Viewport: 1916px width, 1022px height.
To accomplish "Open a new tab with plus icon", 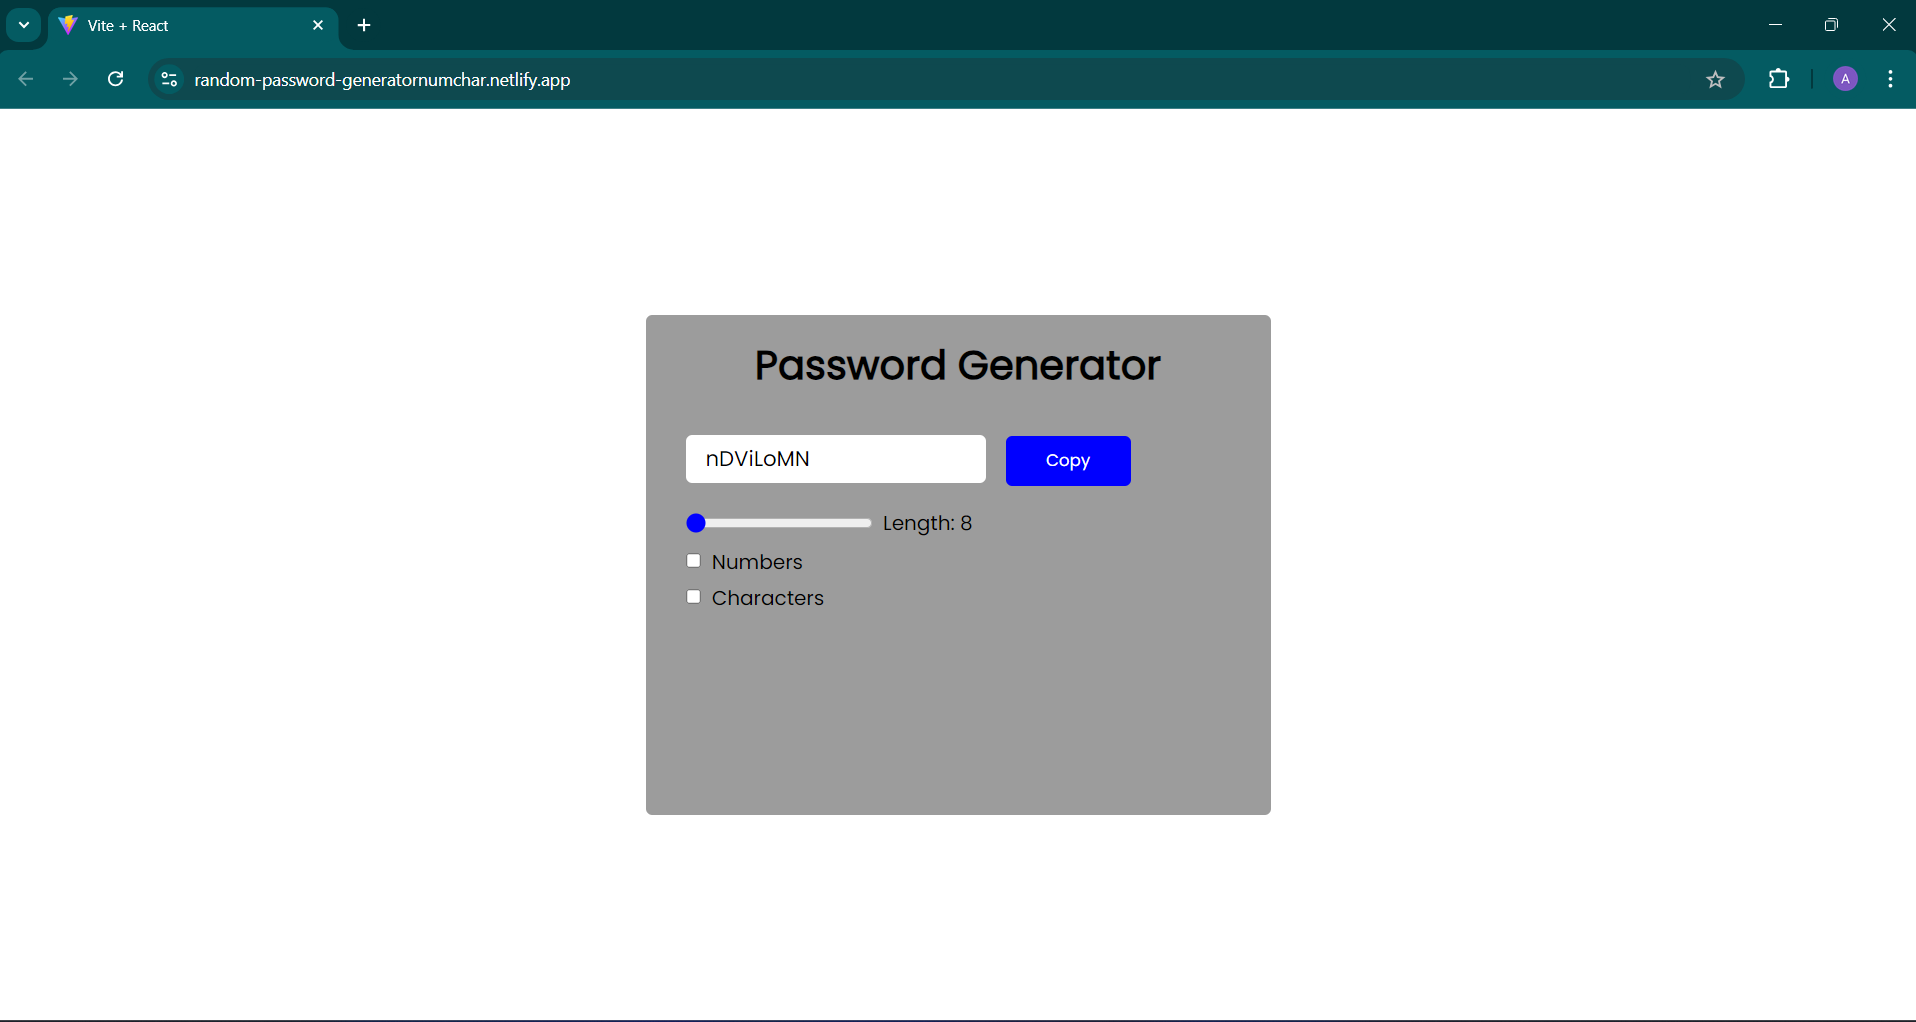I will pyautogui.click(x=364, y=25).
